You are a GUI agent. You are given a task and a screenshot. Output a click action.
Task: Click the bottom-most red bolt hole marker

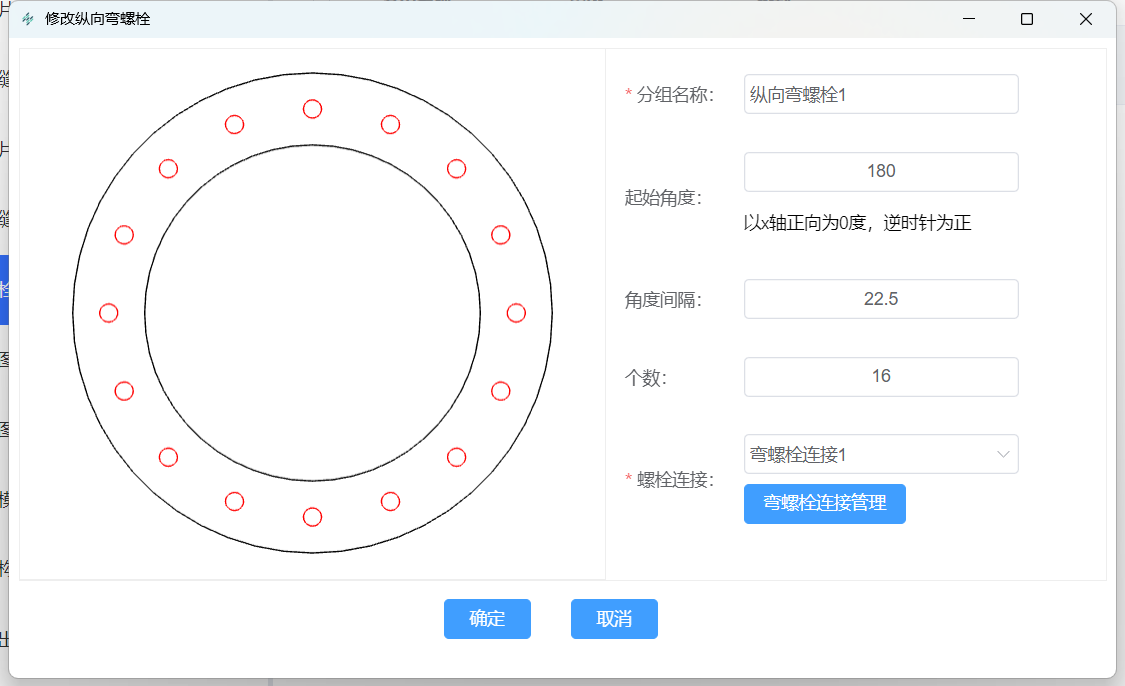tap(312, 517)
